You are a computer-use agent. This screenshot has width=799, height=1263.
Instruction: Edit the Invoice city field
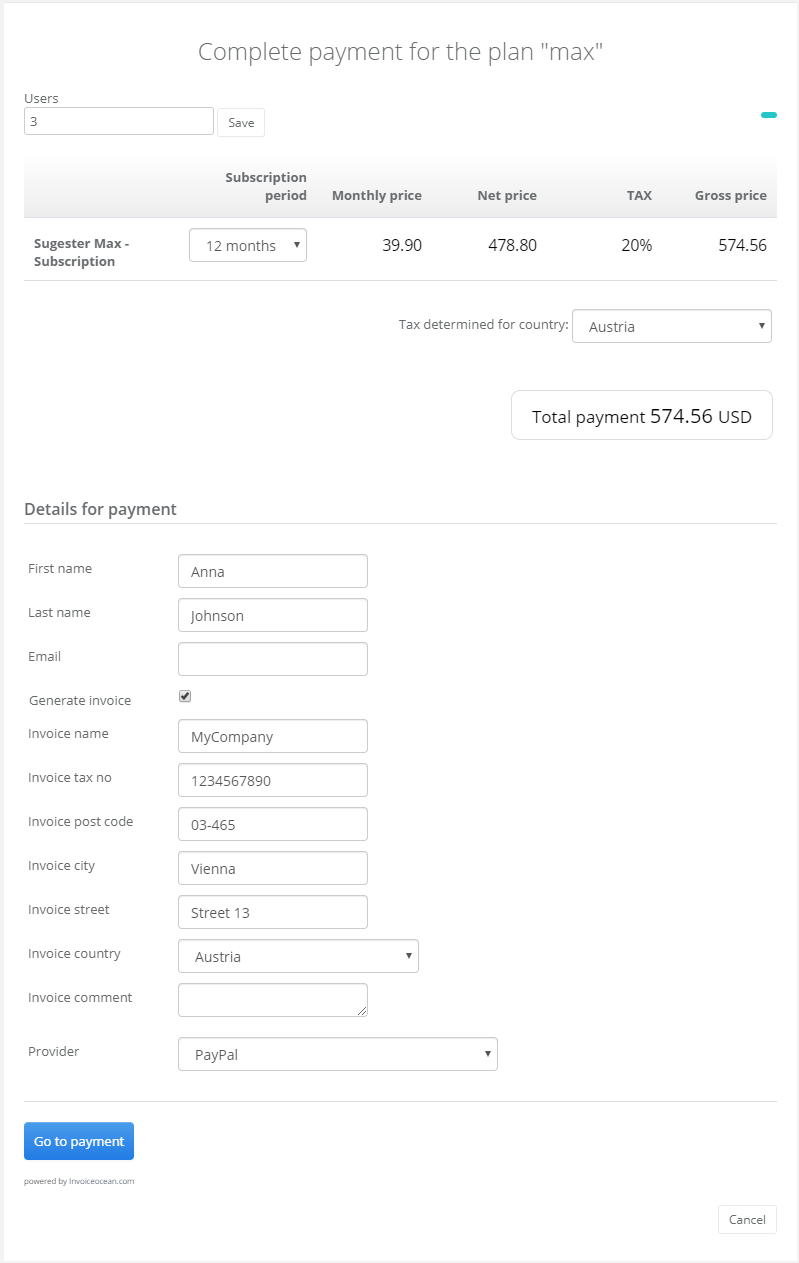272,868
